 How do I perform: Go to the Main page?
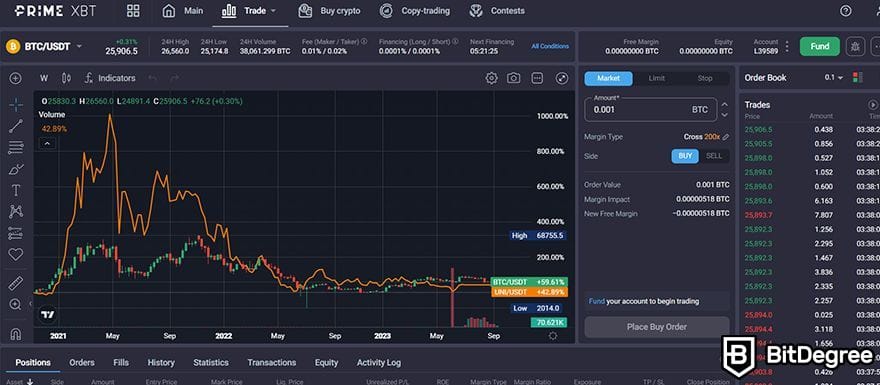click(x=182, y=11)
